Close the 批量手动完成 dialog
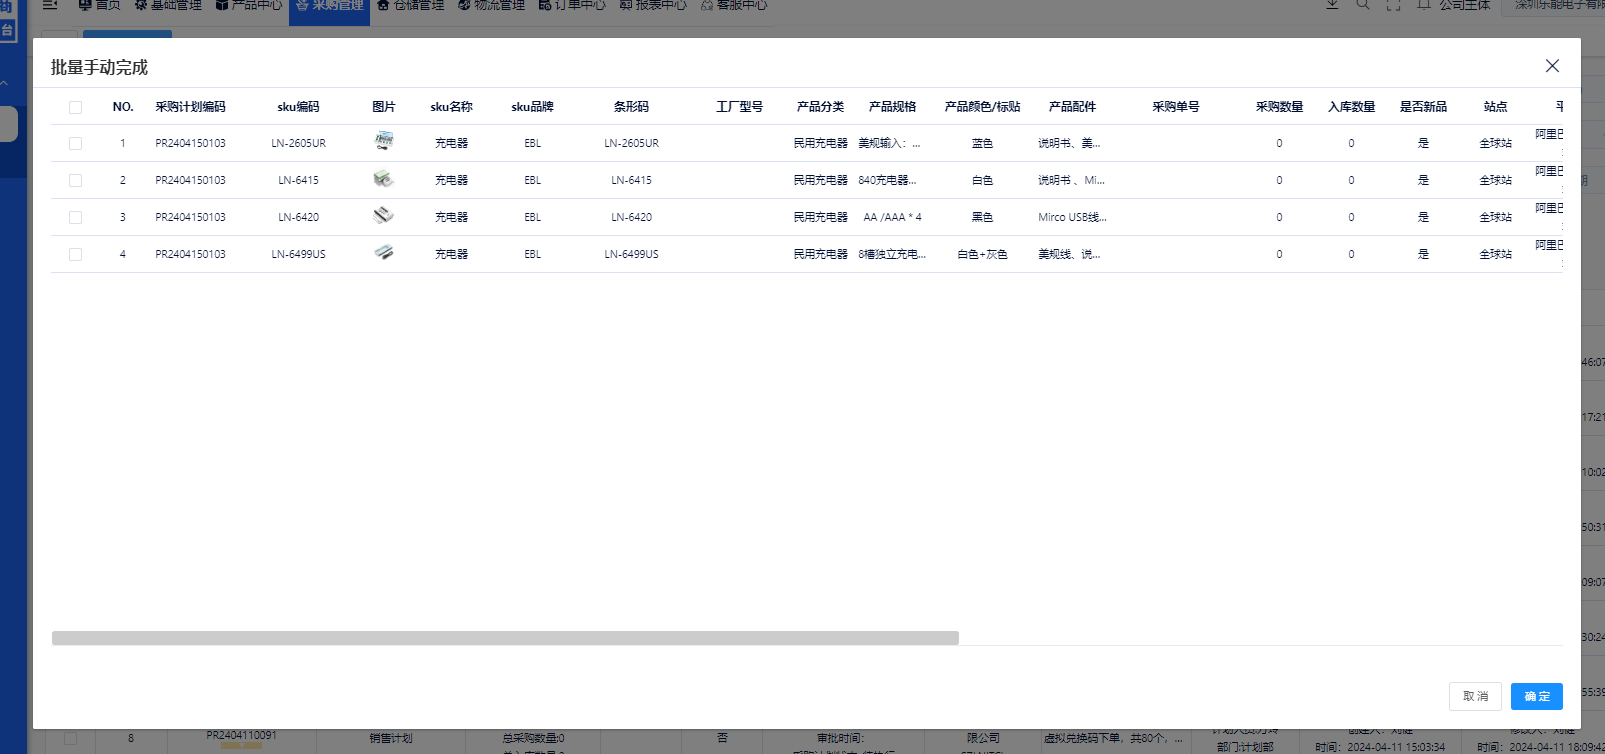Image resolution: width=1605 pixels, height=754 pixels. pos(1552,66)
